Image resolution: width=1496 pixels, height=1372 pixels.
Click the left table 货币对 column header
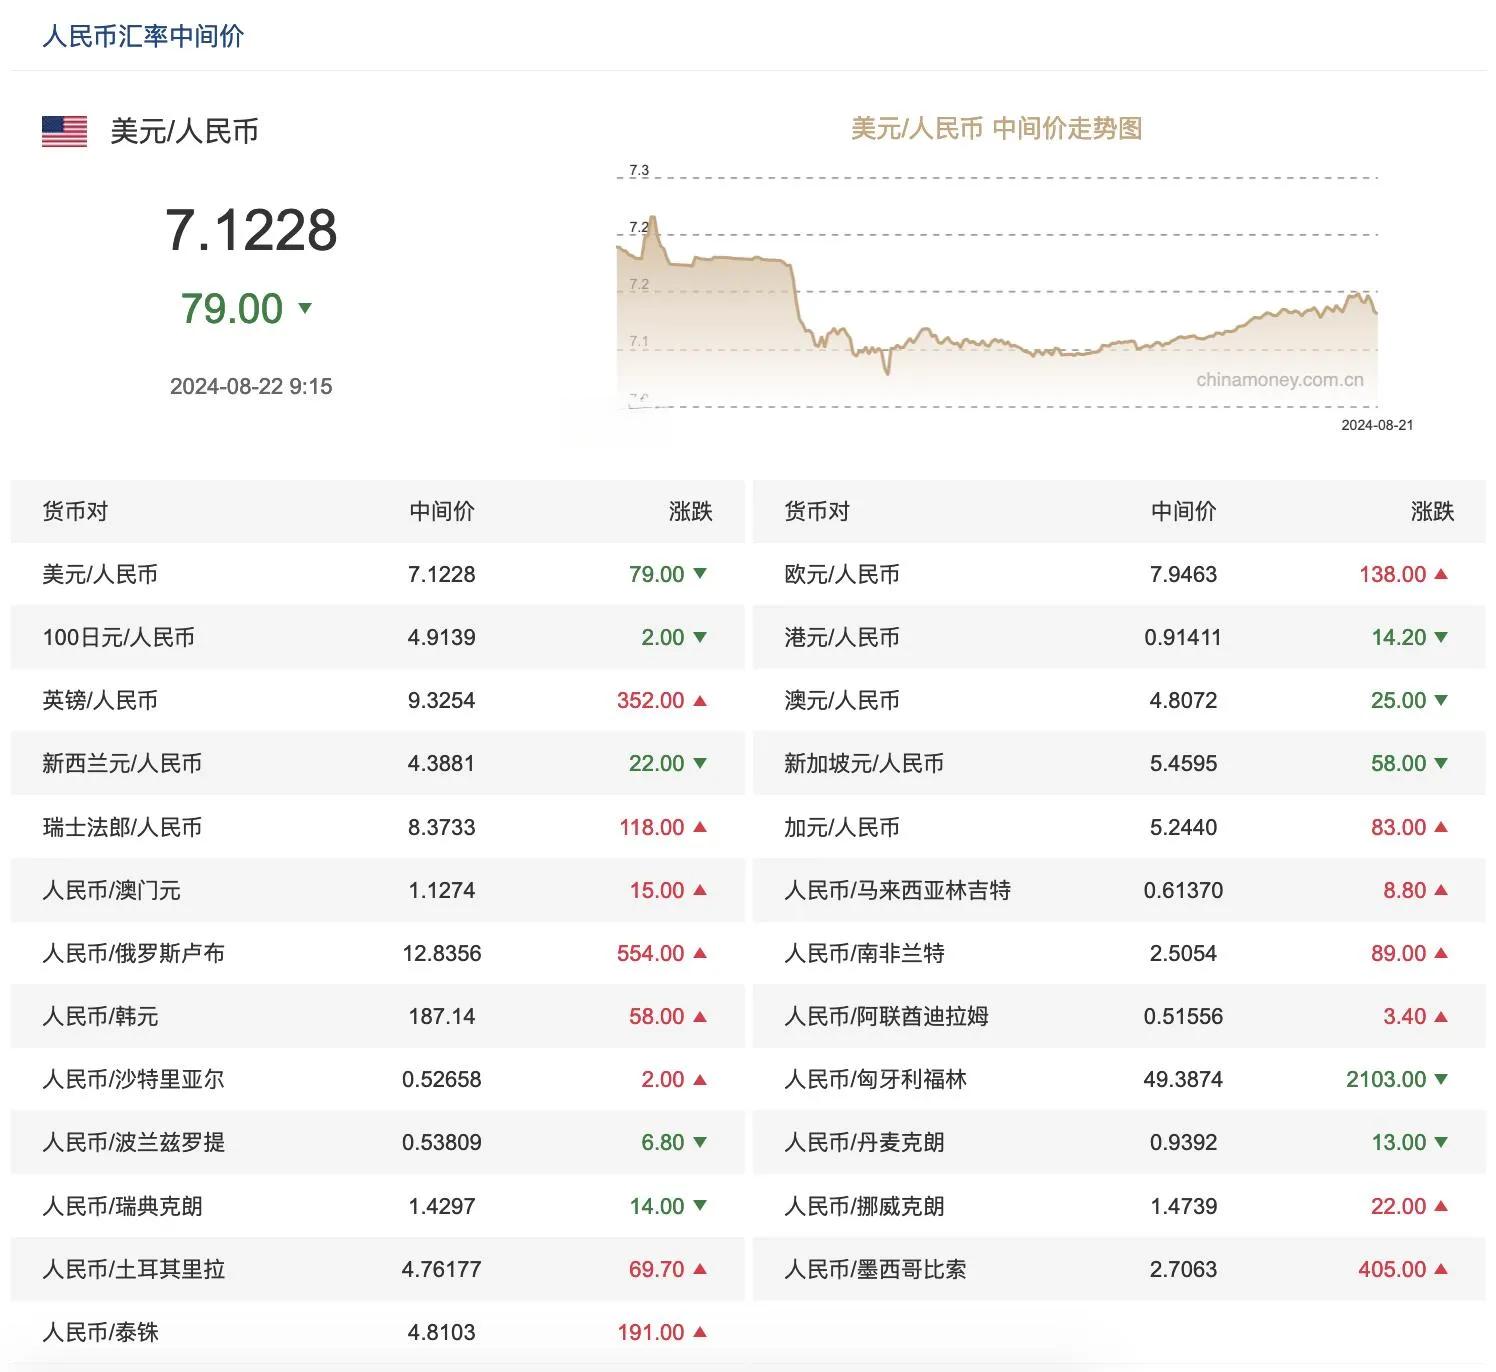[x=75, y=511]
